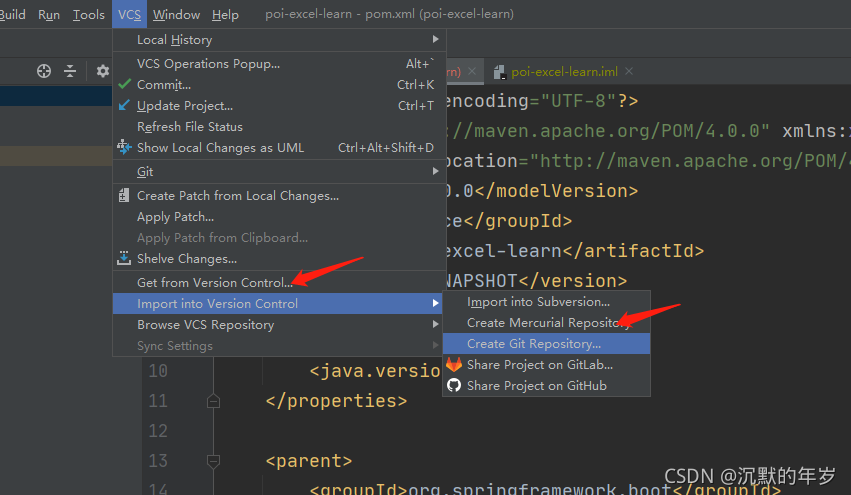Collapse the parent tag fold marker on line 13
The width and height of the screenshot is (851, 495).
click(x=213, y=461)
